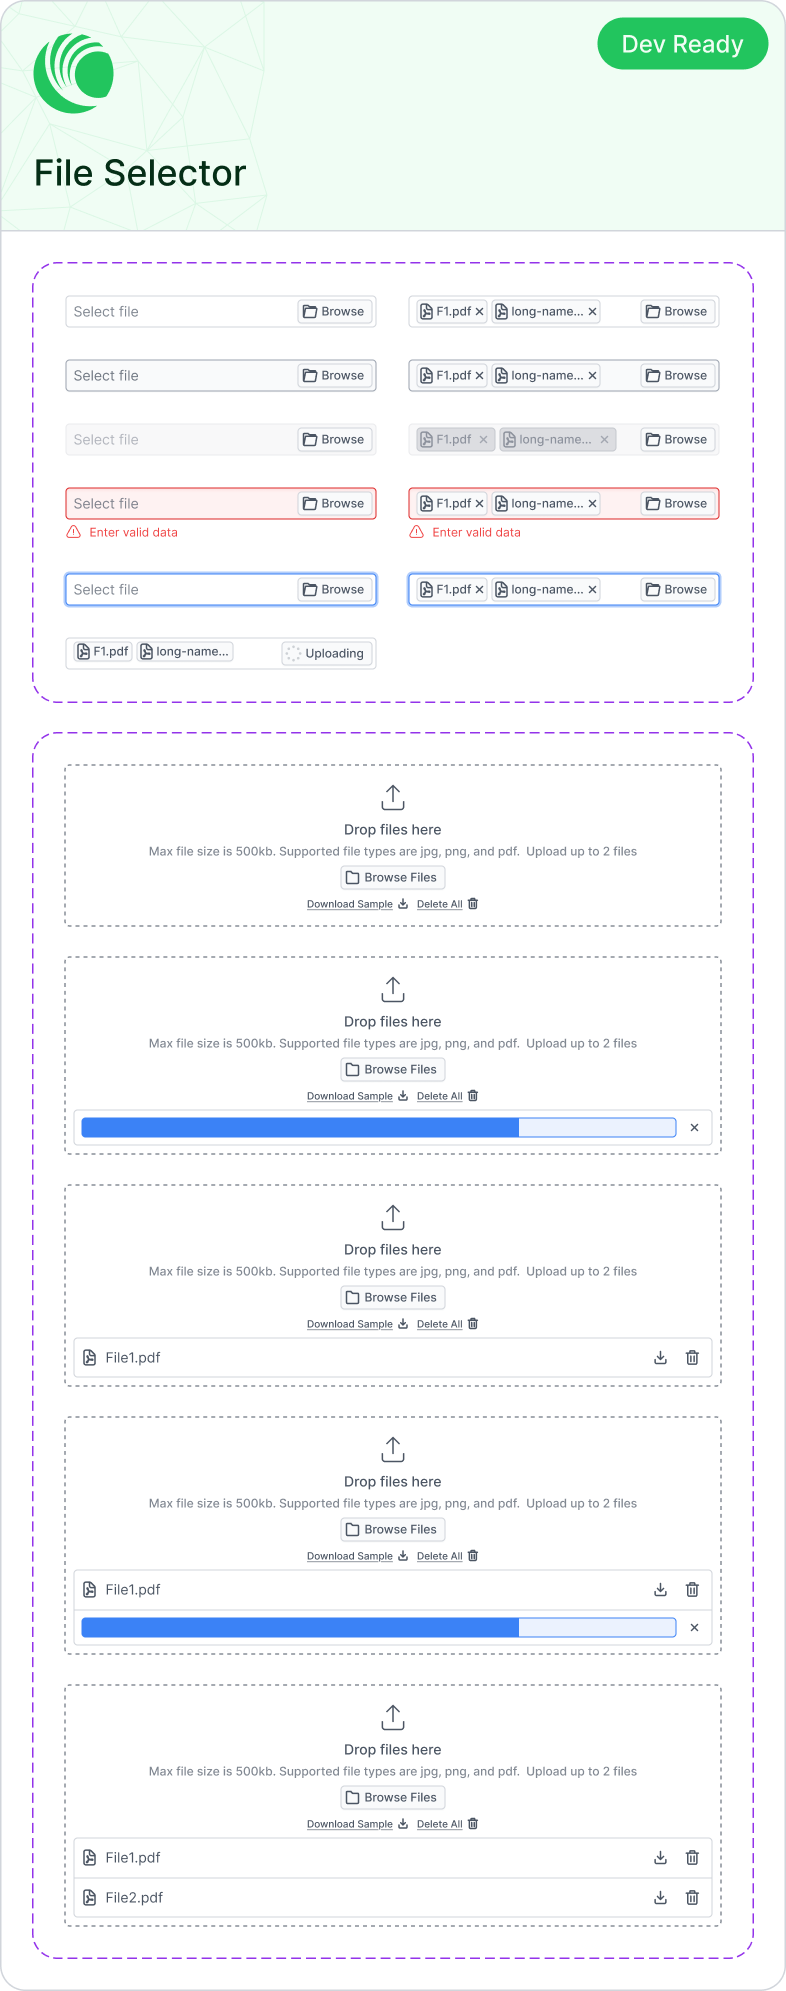Click Delete All link in last drop zone
Screen dimensions: 786x1991
439,1824
